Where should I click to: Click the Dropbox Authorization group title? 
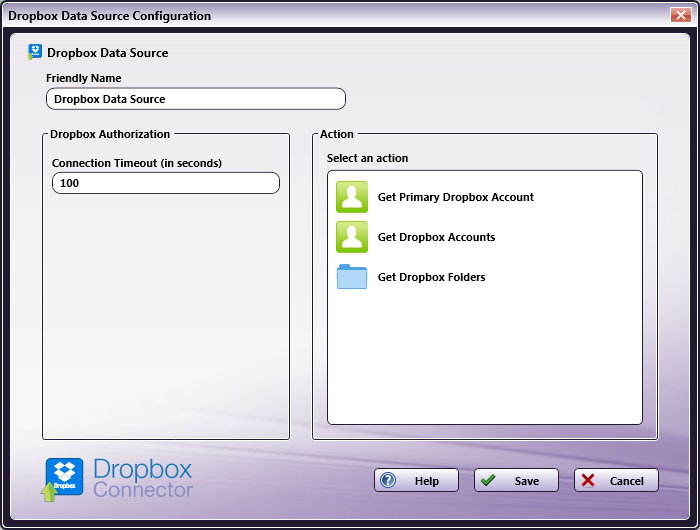[x=110, y=134]
